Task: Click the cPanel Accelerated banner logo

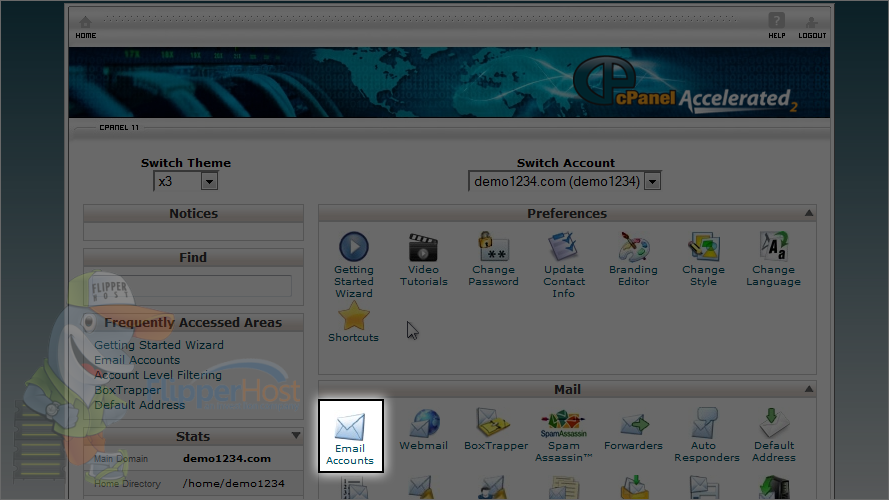Action: point(685,85)
